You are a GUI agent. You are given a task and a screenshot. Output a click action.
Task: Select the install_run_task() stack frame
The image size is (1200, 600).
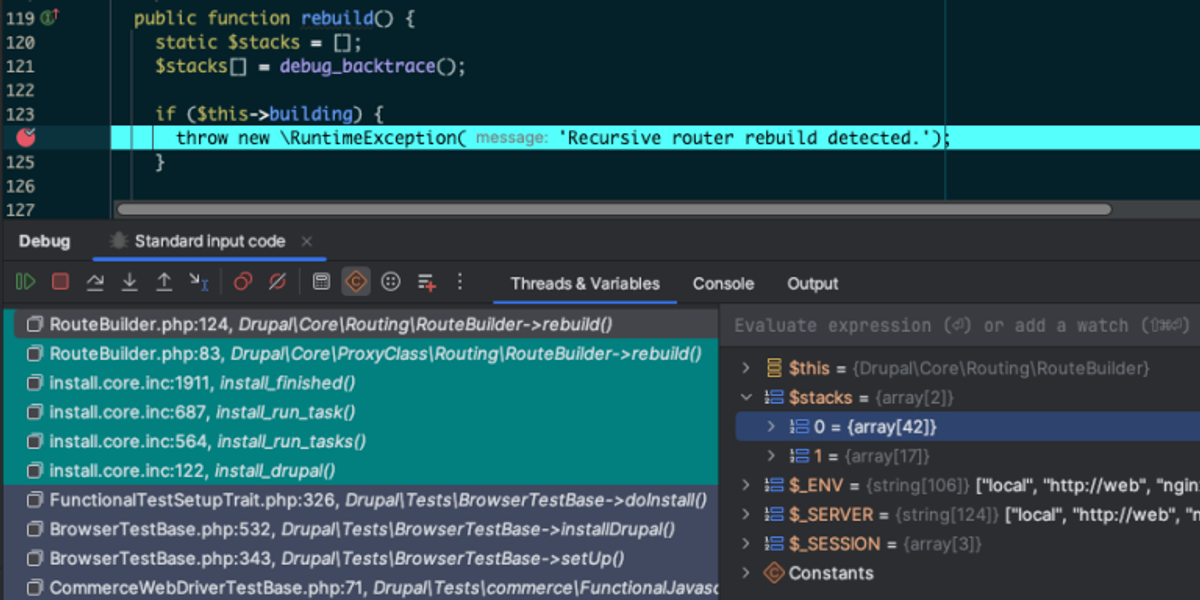coord(360,412)
